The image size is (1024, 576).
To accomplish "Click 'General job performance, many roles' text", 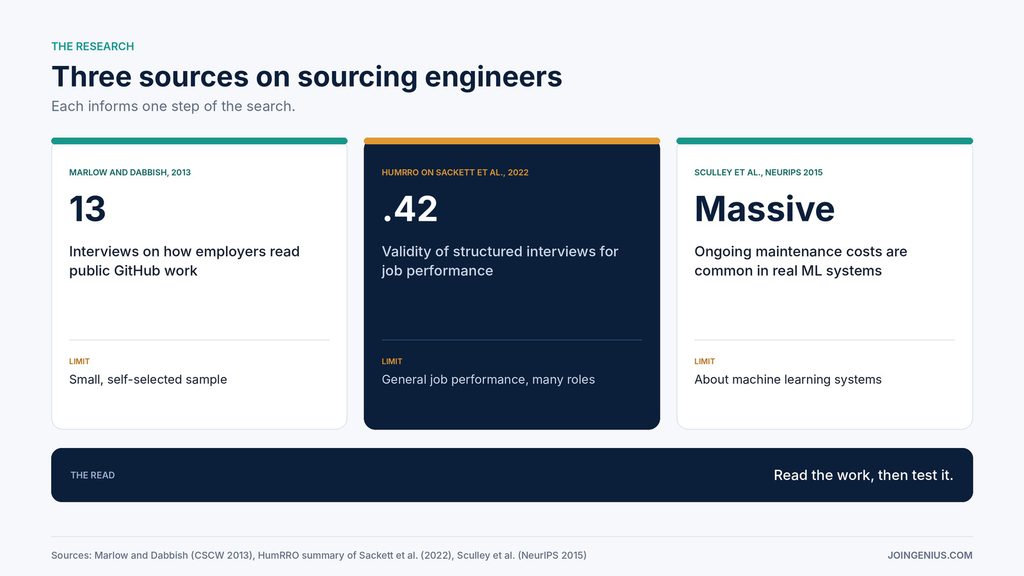I will point(488,379).
